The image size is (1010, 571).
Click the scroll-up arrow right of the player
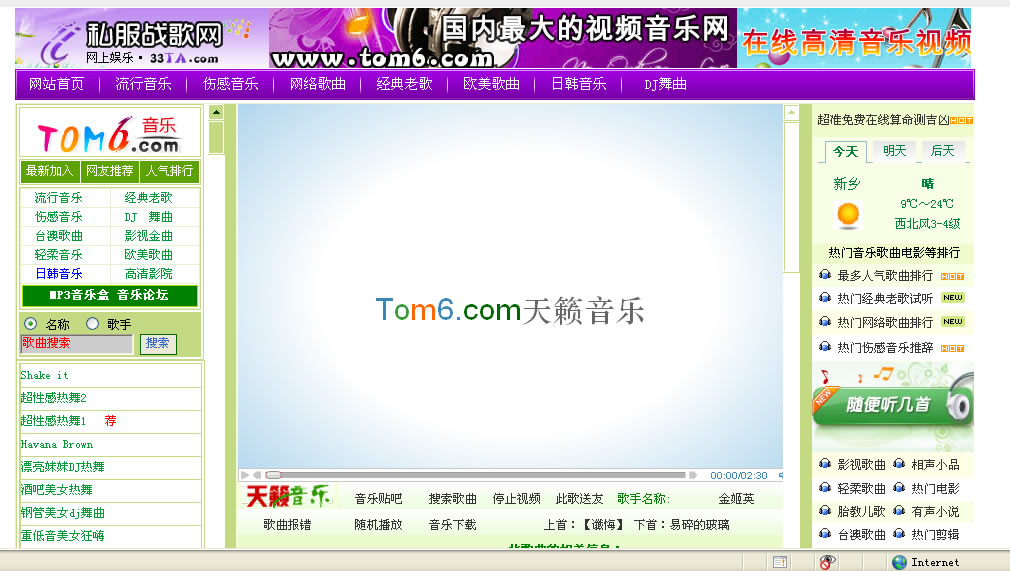tap(791, 113)
